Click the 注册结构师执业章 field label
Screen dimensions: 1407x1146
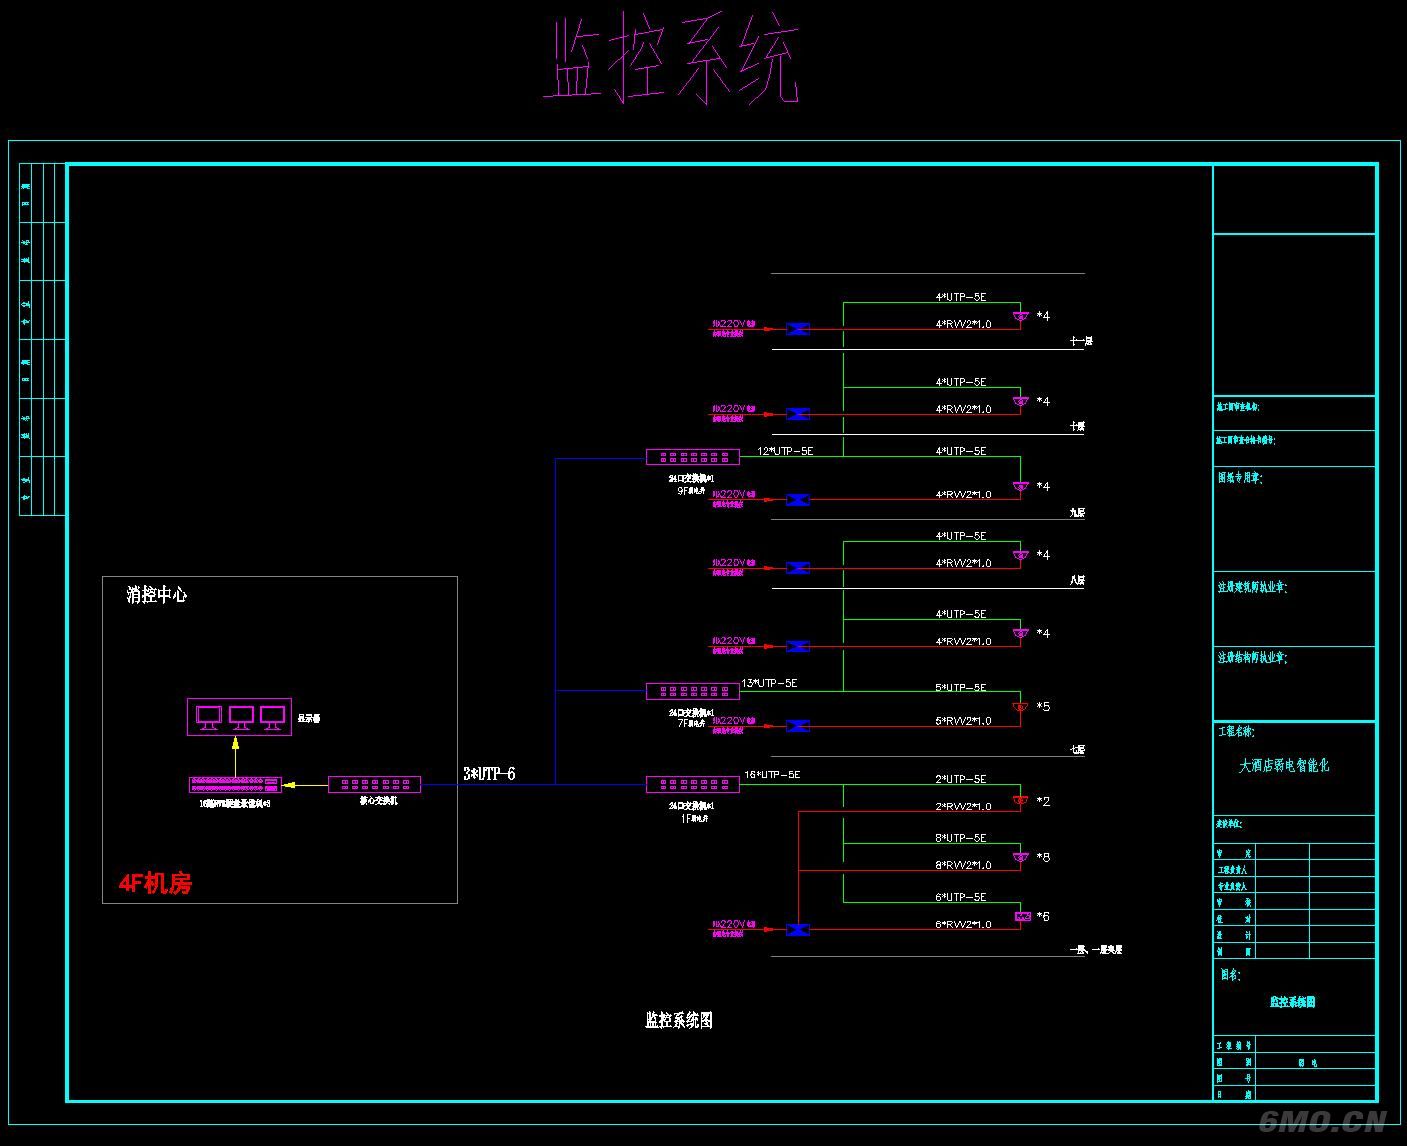tap(1252, 658)
